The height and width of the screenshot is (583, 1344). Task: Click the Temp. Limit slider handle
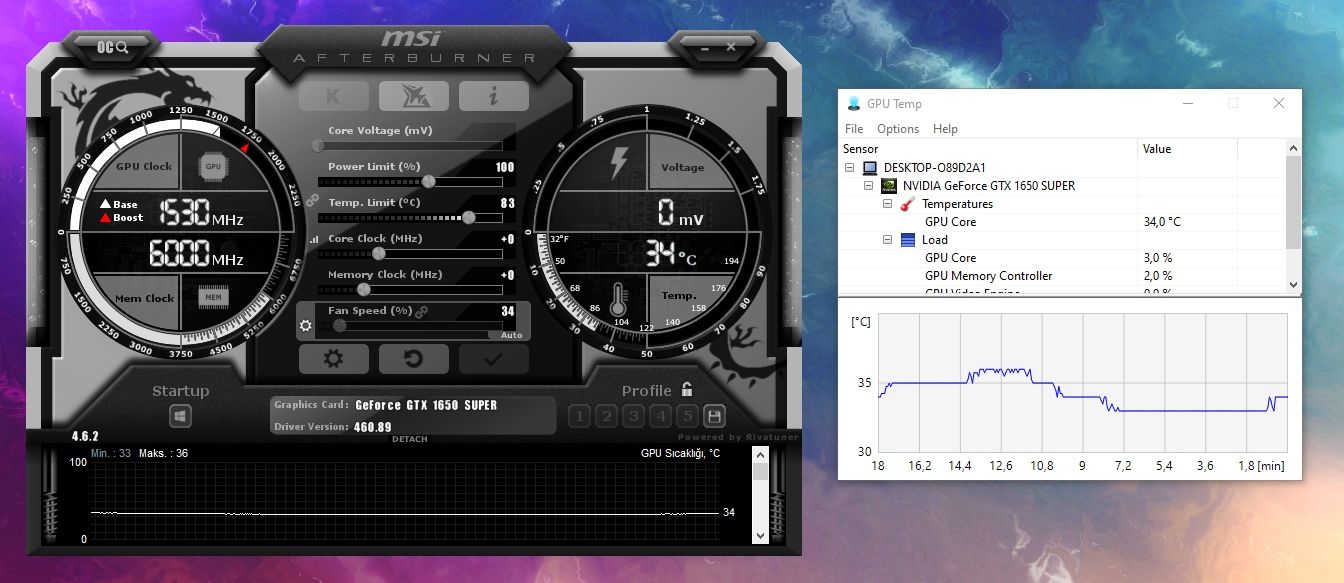469,217
